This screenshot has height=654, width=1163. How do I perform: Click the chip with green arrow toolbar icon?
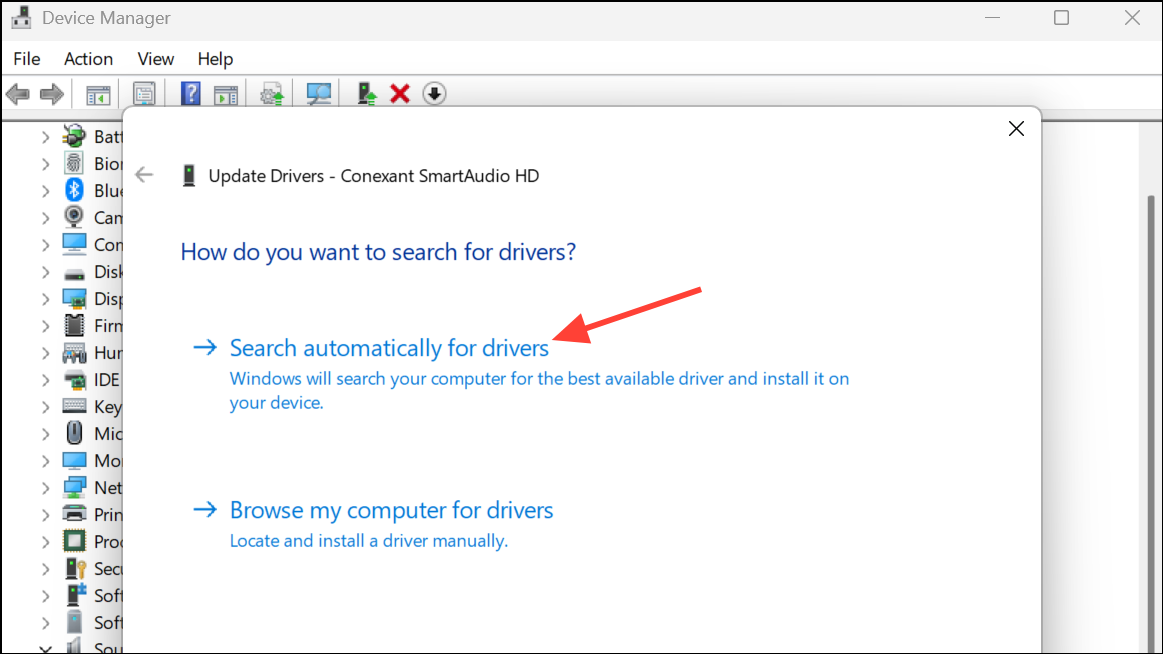[x=272, y=95]
